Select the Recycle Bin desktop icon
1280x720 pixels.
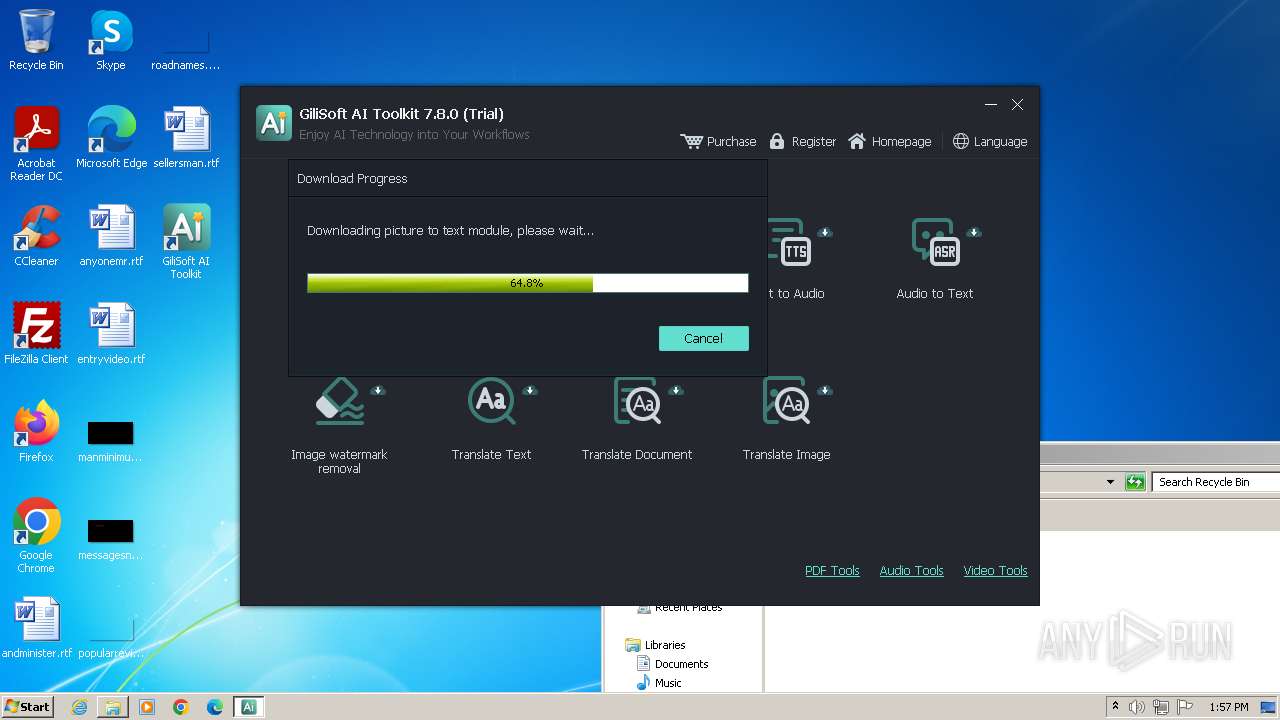coord(36,40)
